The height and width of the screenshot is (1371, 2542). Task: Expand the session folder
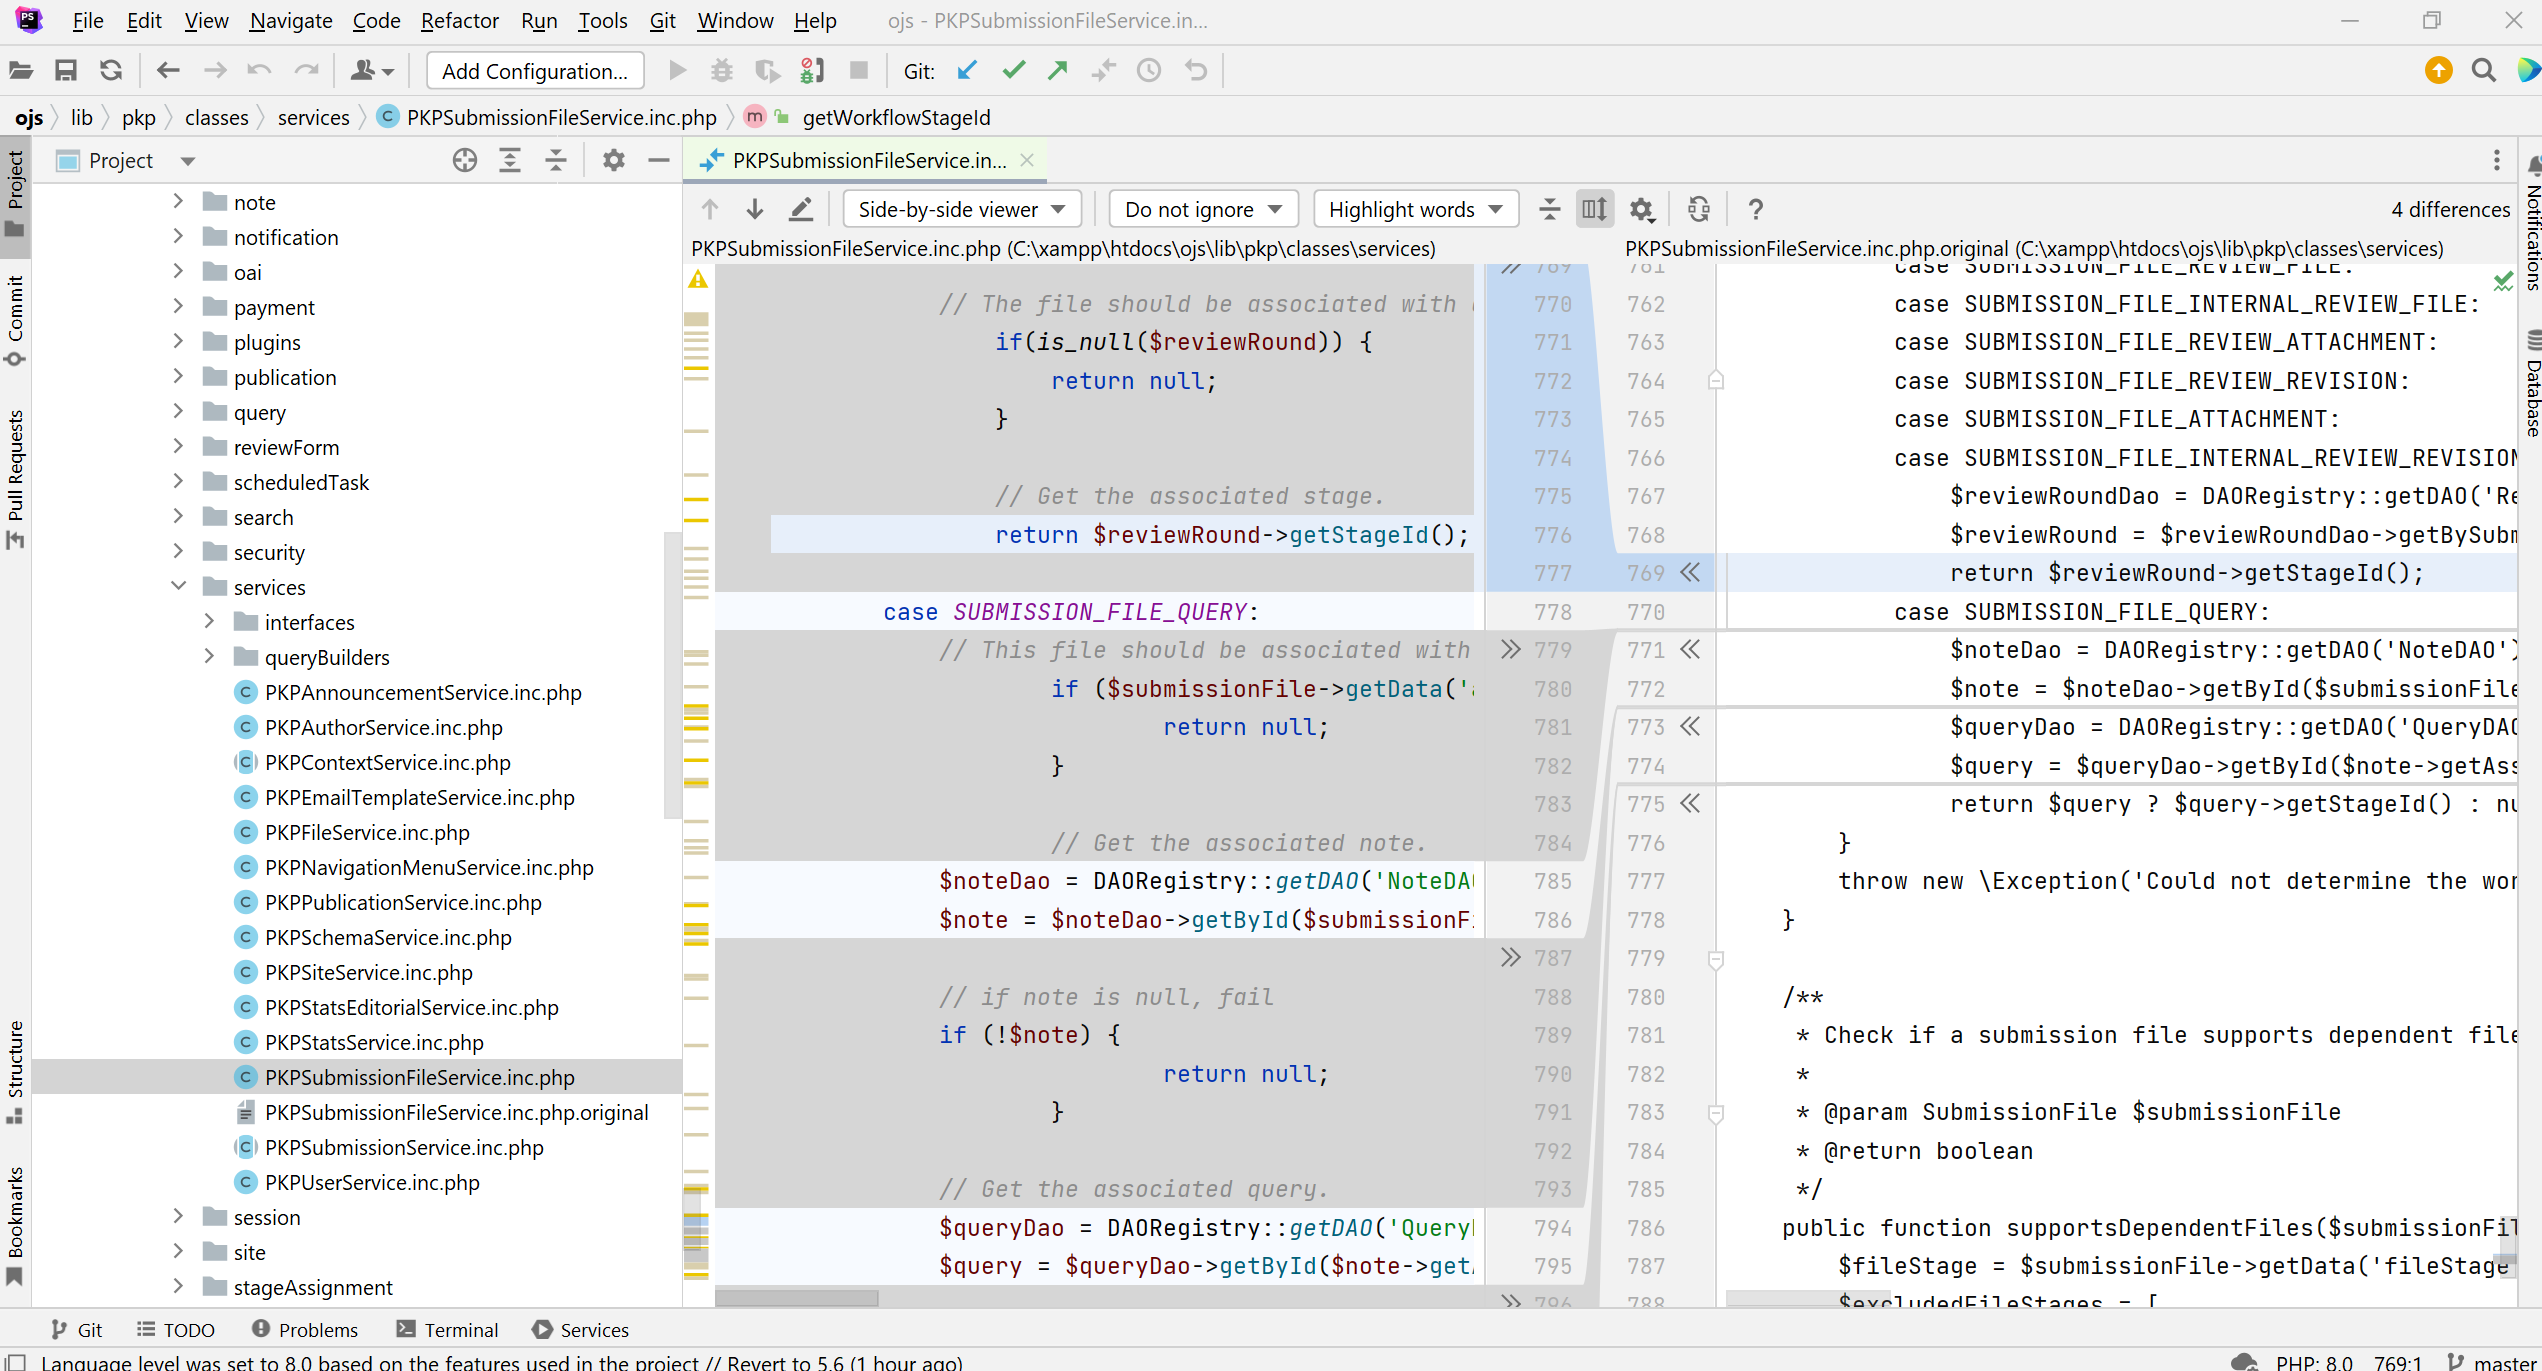pyautogui.click(x=178, y=1217)
